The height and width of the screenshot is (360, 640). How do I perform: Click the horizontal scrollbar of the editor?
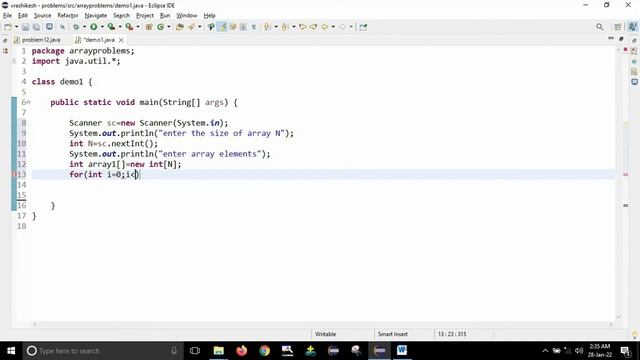322,324
